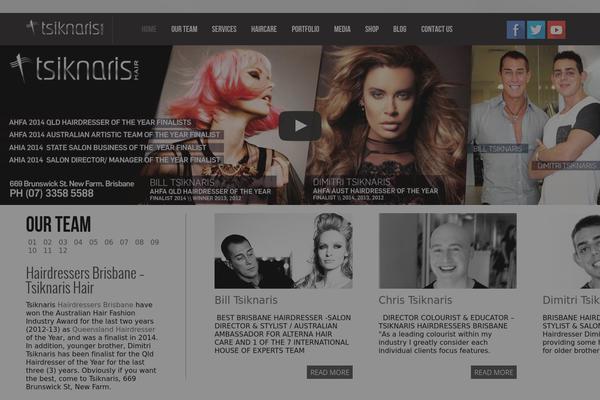The width and height of the screenshot is (600, 400).
Task: Click Dimitri Tsiknaris label on banner photo
Action: (x=567, y=165)
